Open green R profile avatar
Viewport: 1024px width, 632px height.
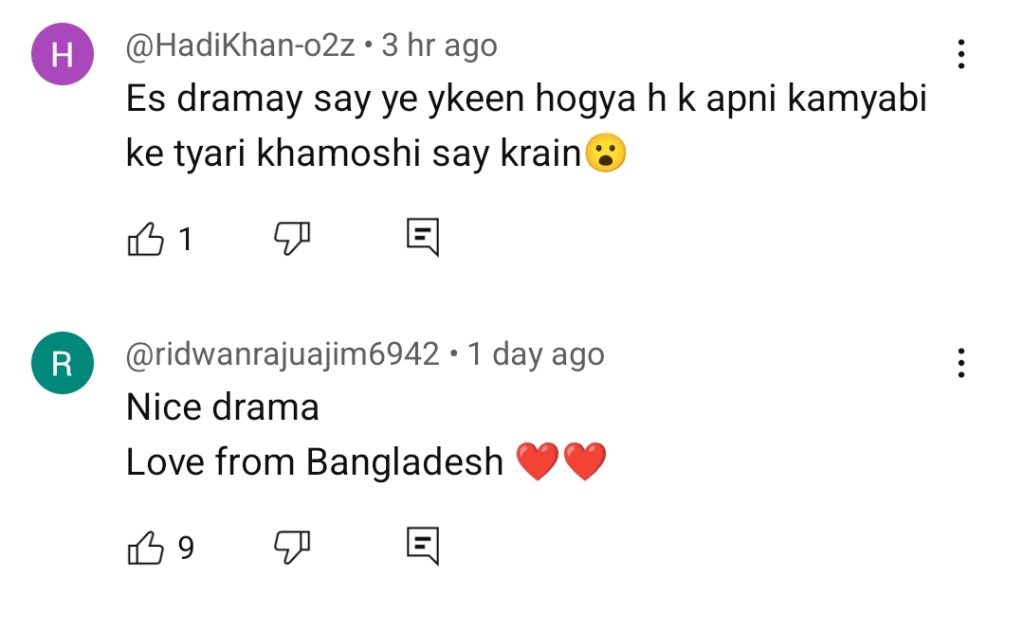pyautogui.click(x=62, y=364)
